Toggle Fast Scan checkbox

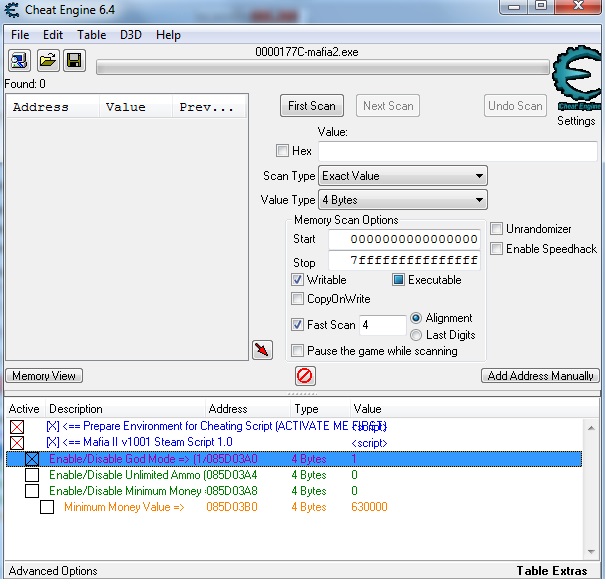click(297, 324)
